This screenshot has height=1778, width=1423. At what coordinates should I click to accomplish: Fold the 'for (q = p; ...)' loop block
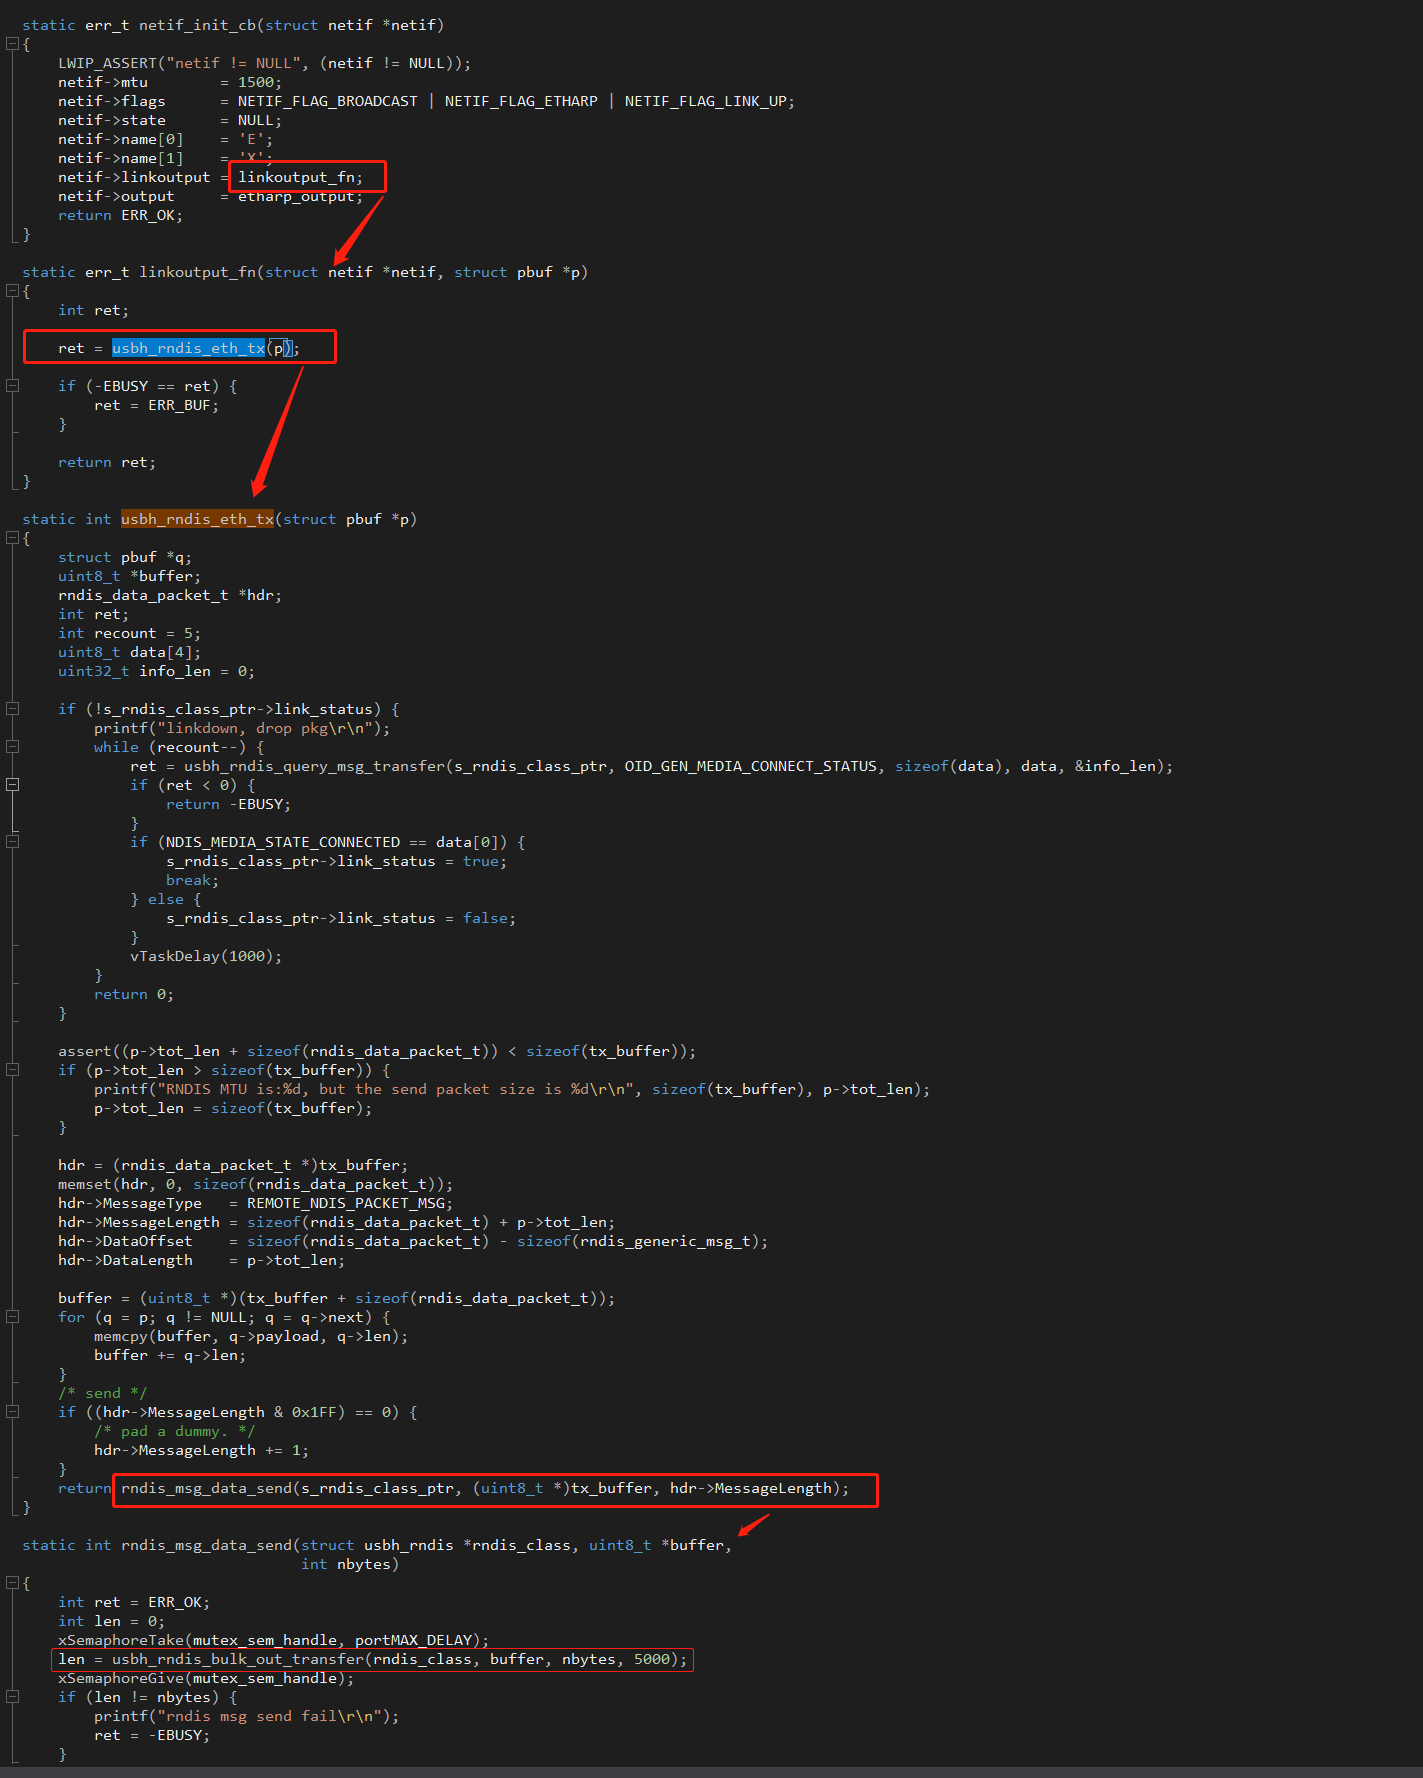click(x=12, y=1317)
